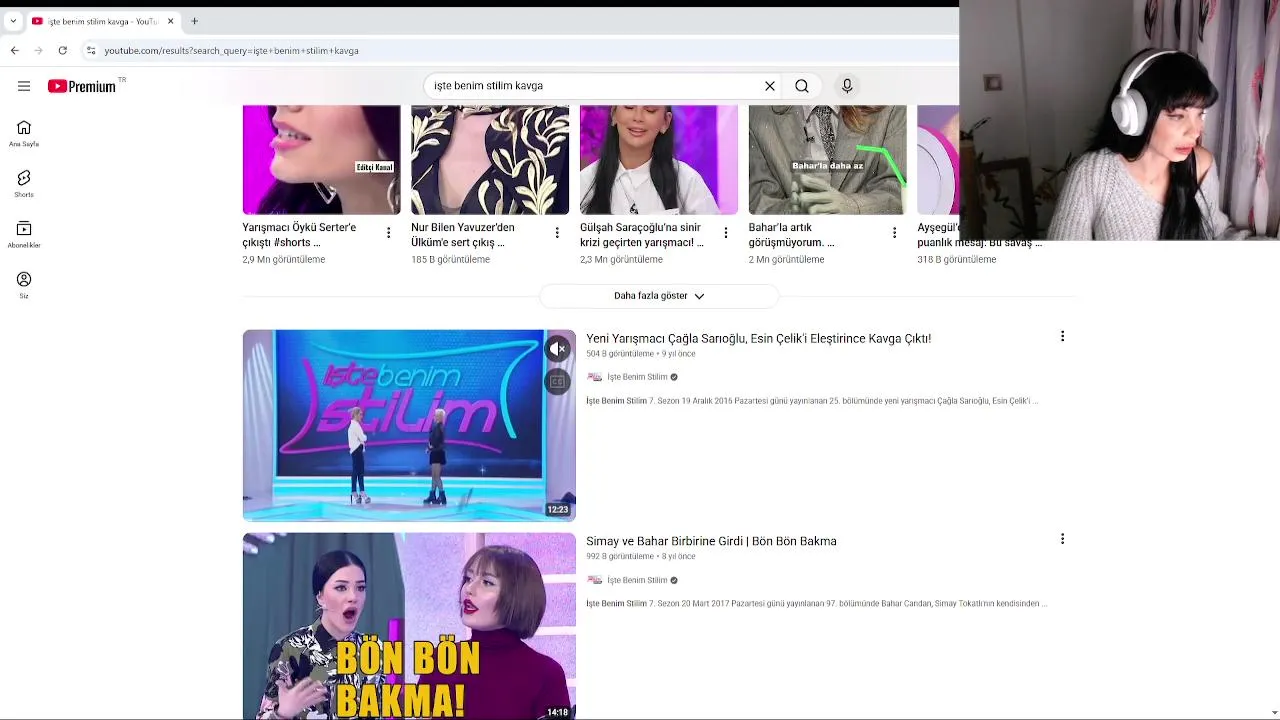Open short title Gülşah Saraçoğlu'na sinir krizi

(x=642, y=235)
